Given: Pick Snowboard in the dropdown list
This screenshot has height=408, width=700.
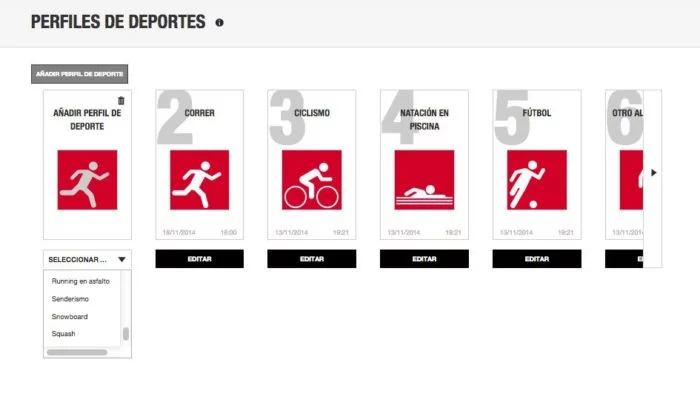Looking at the screenshot, I should 70,316.
